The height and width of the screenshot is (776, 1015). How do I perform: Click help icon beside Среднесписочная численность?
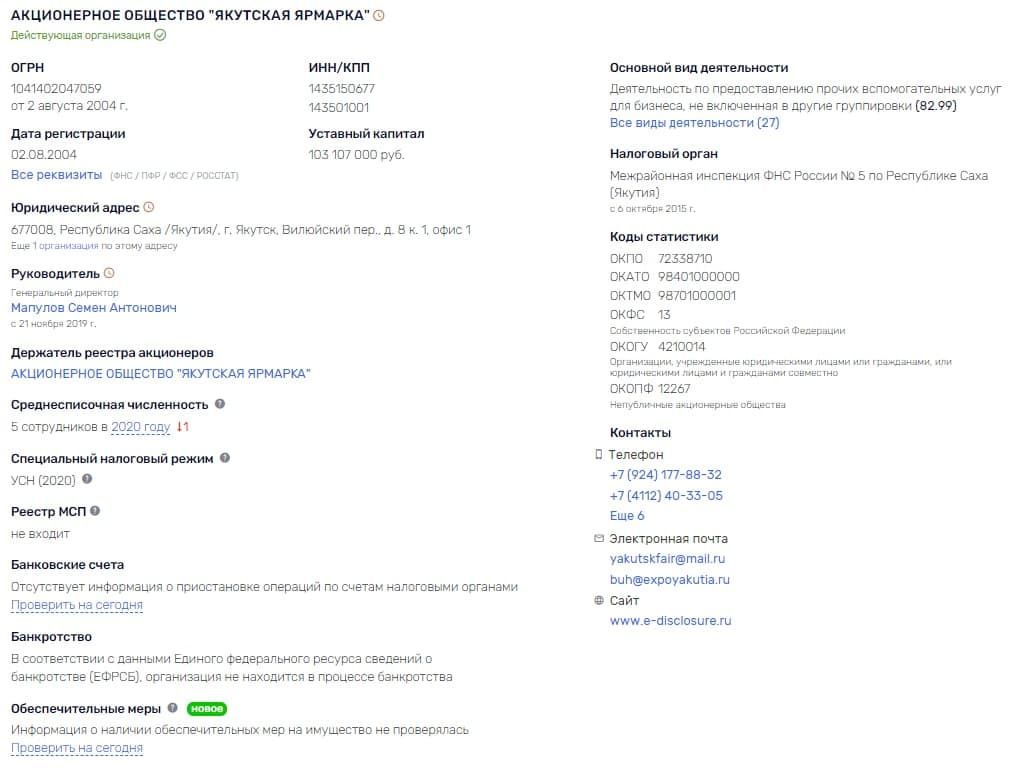pyautogui.click(x=220, y=404)
